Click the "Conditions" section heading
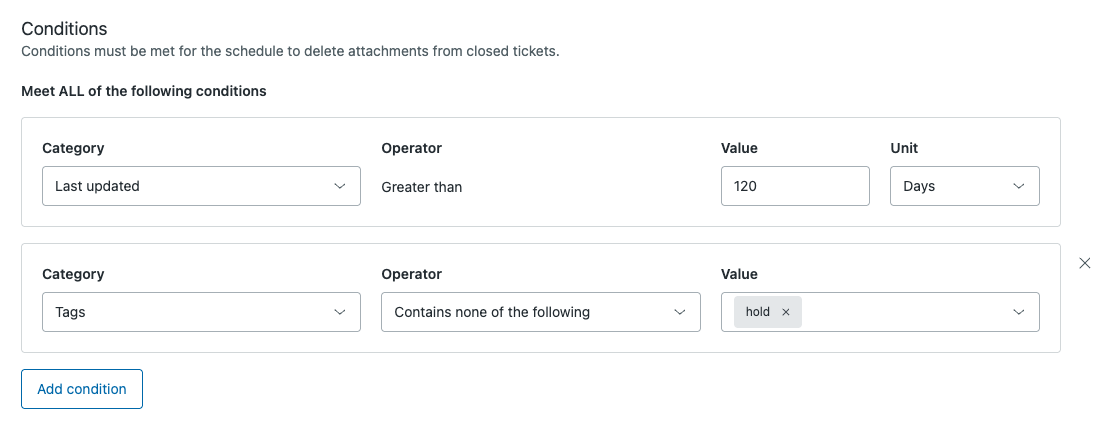The width and height of the screenshot is (1112, 422). (64, 29)
